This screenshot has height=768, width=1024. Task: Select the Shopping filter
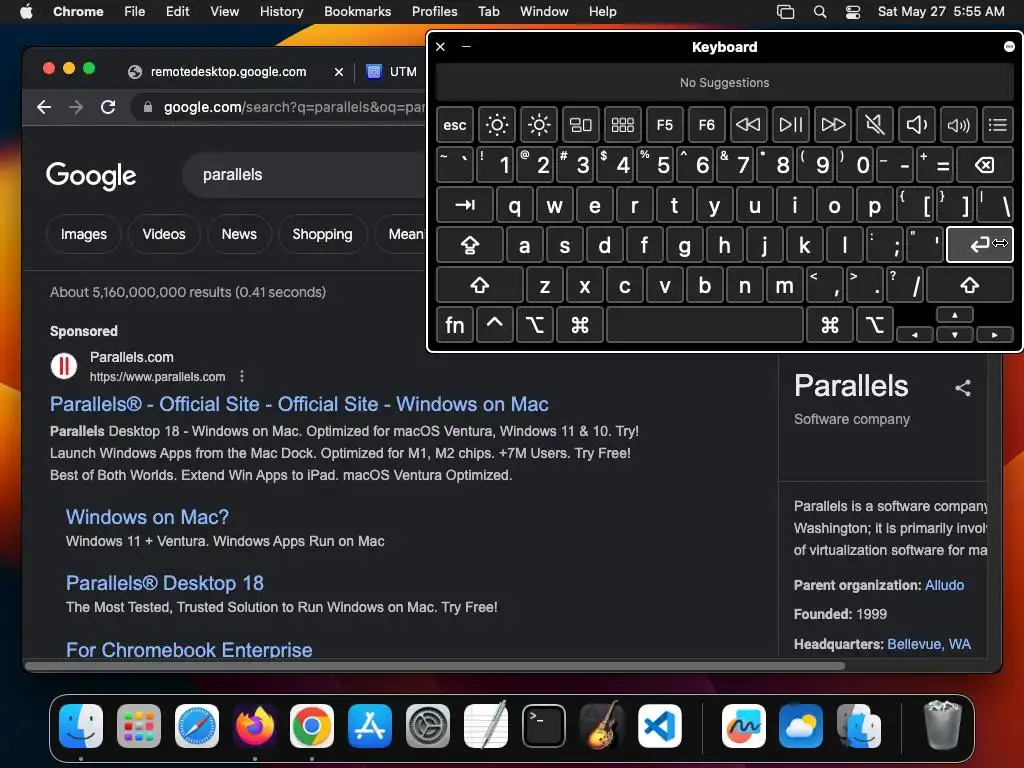click(323, 234)
